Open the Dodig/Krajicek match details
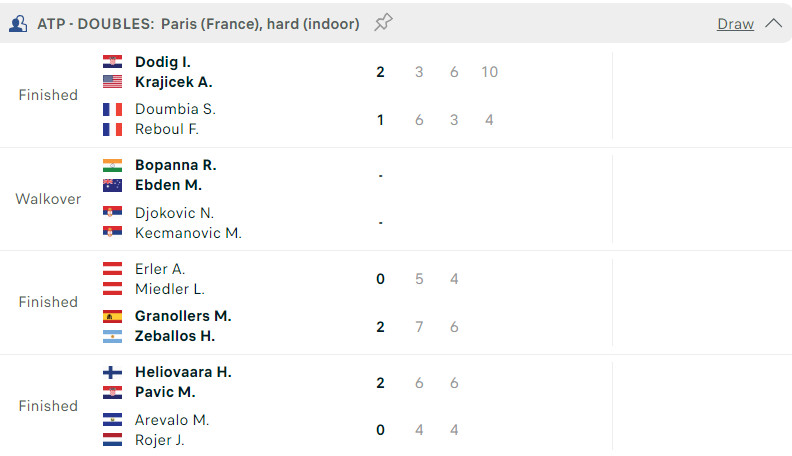The width and height of the screenshot is (792, 456). tap(306, 95)
